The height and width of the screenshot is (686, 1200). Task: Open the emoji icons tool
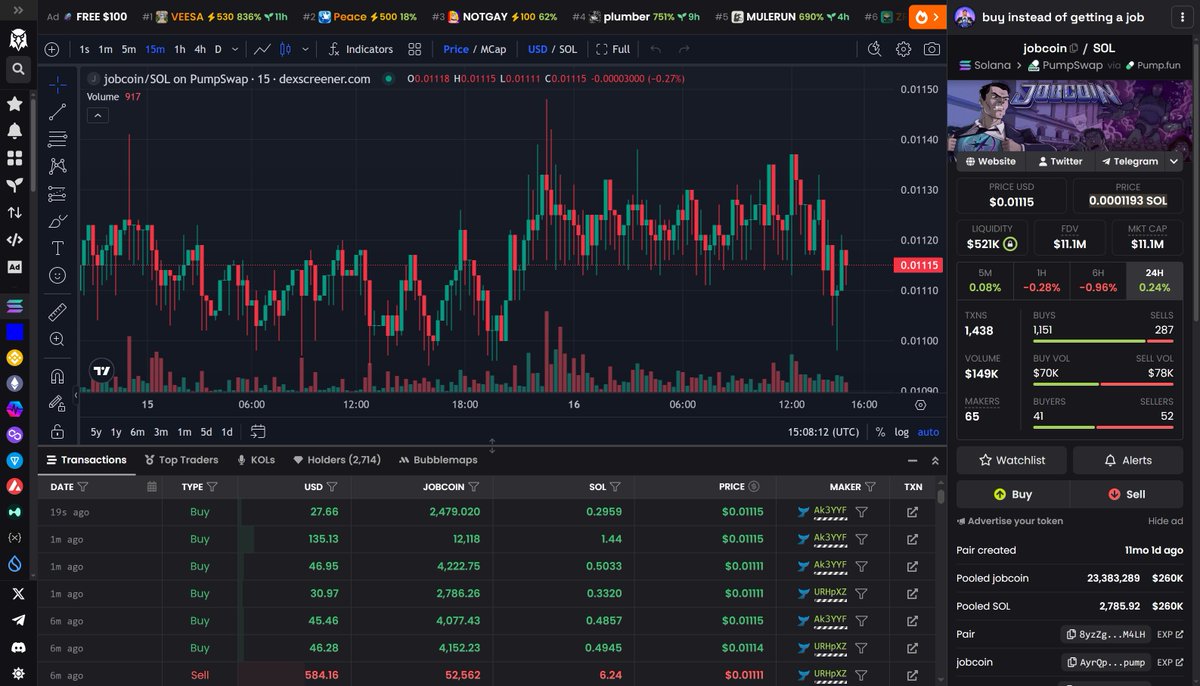(57, 275)
